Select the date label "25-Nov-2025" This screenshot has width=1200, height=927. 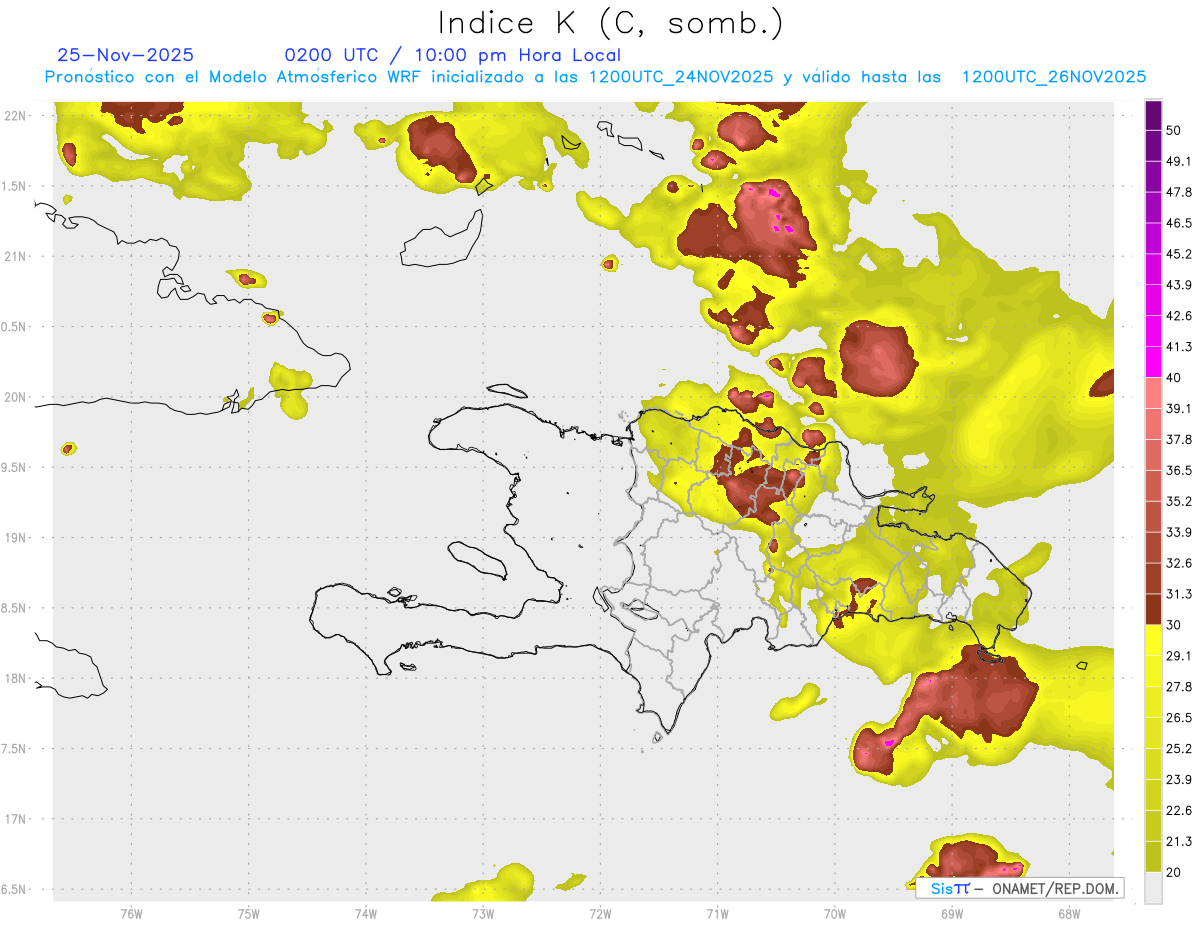coord(126,55)
